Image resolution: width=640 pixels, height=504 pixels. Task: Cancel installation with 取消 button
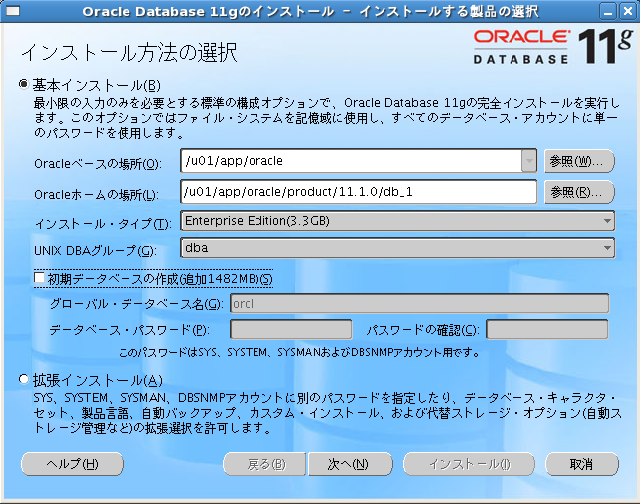tap(582, 464)
